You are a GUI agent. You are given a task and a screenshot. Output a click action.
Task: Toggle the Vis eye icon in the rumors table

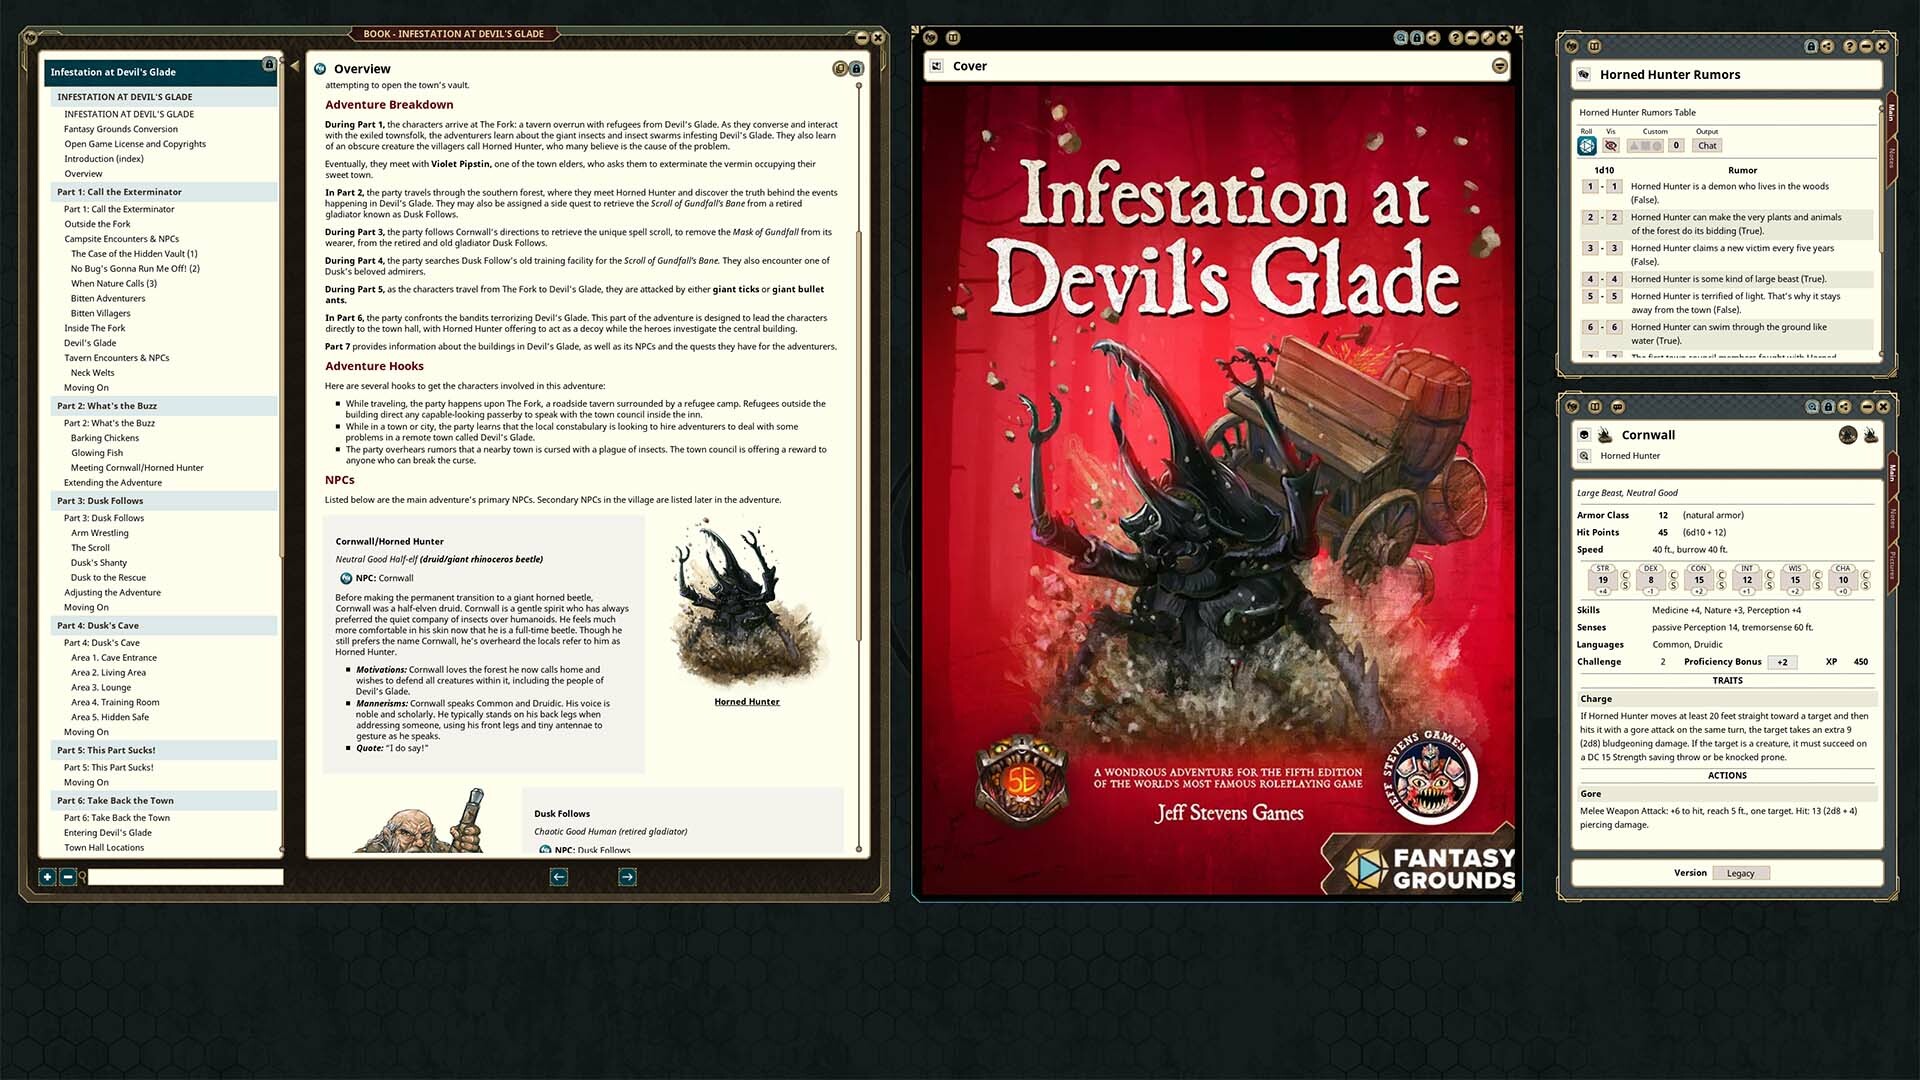click(x=1612, y=145)
